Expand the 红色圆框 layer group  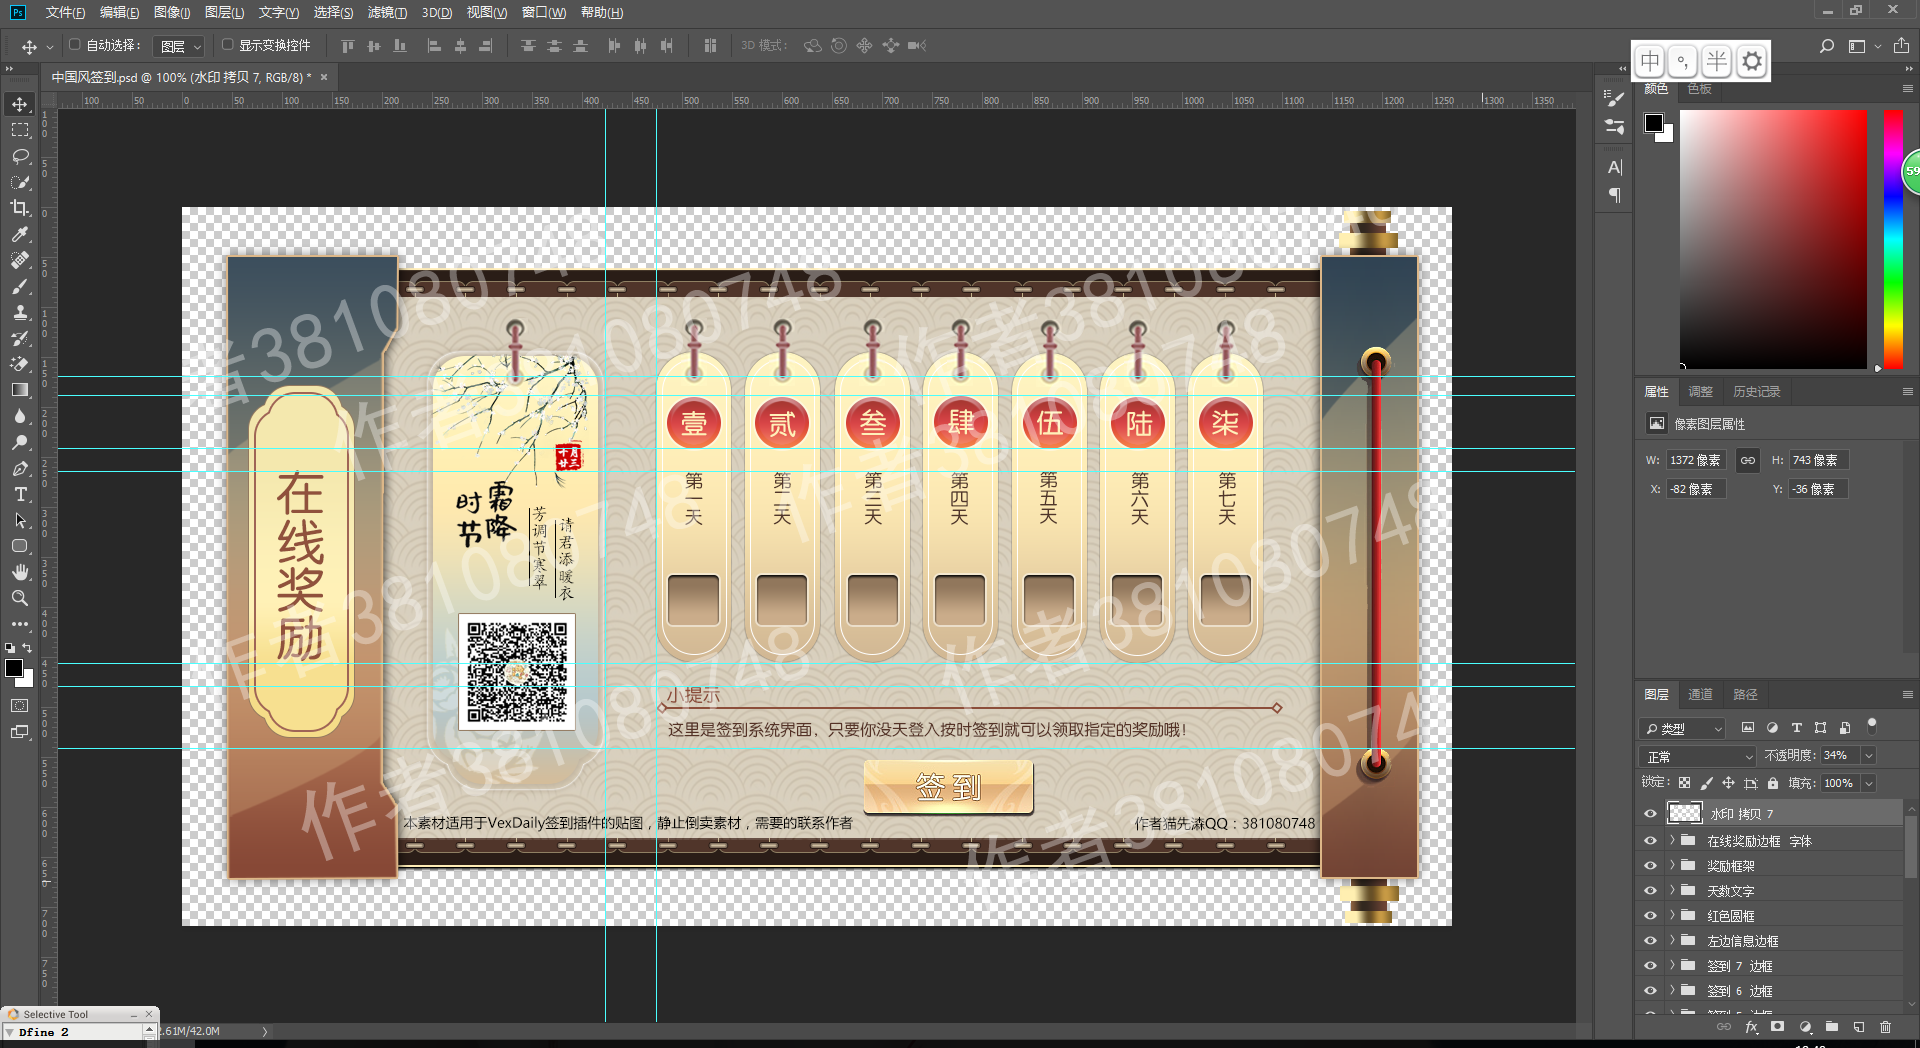(x=1671, y=916)
